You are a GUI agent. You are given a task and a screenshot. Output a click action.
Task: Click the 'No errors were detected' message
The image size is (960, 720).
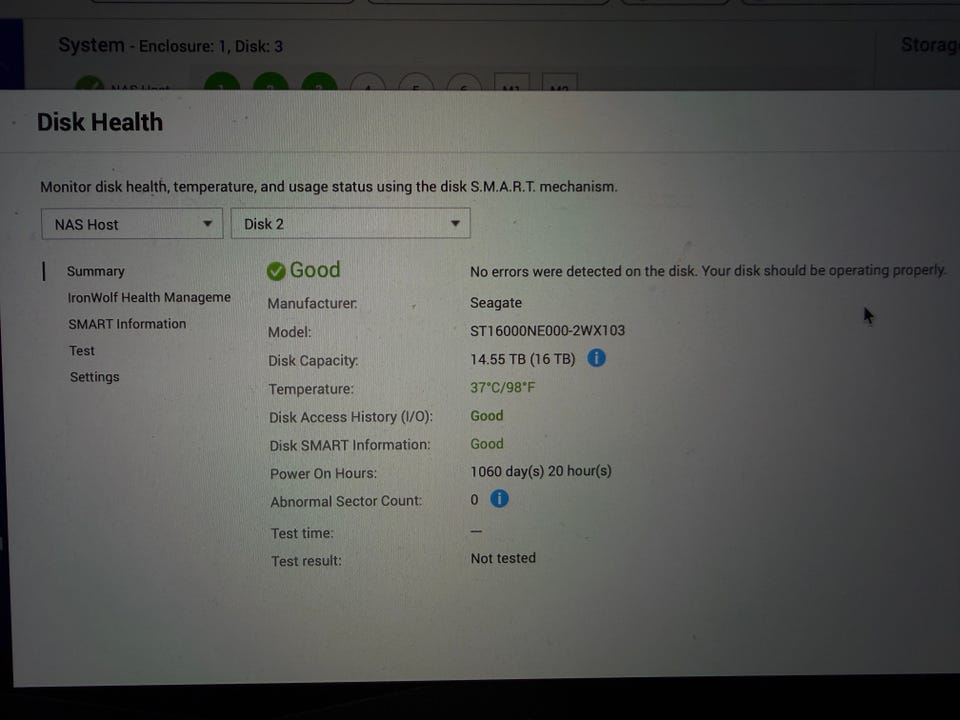(x=708, y=271)
